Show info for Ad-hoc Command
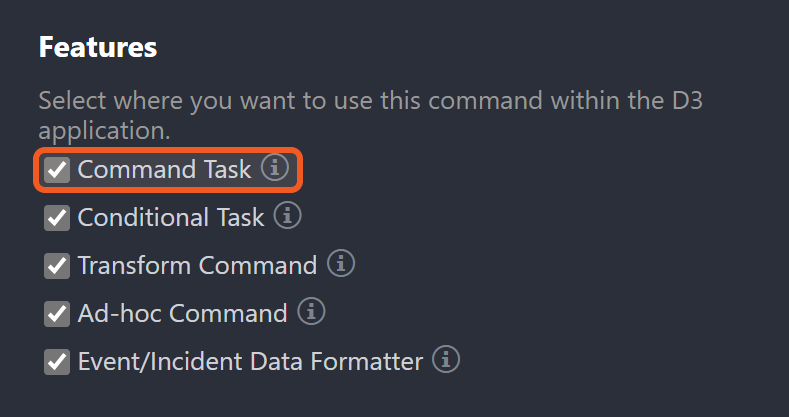The image size is (789, 417). pyautogui.click(x=312, y=312)
